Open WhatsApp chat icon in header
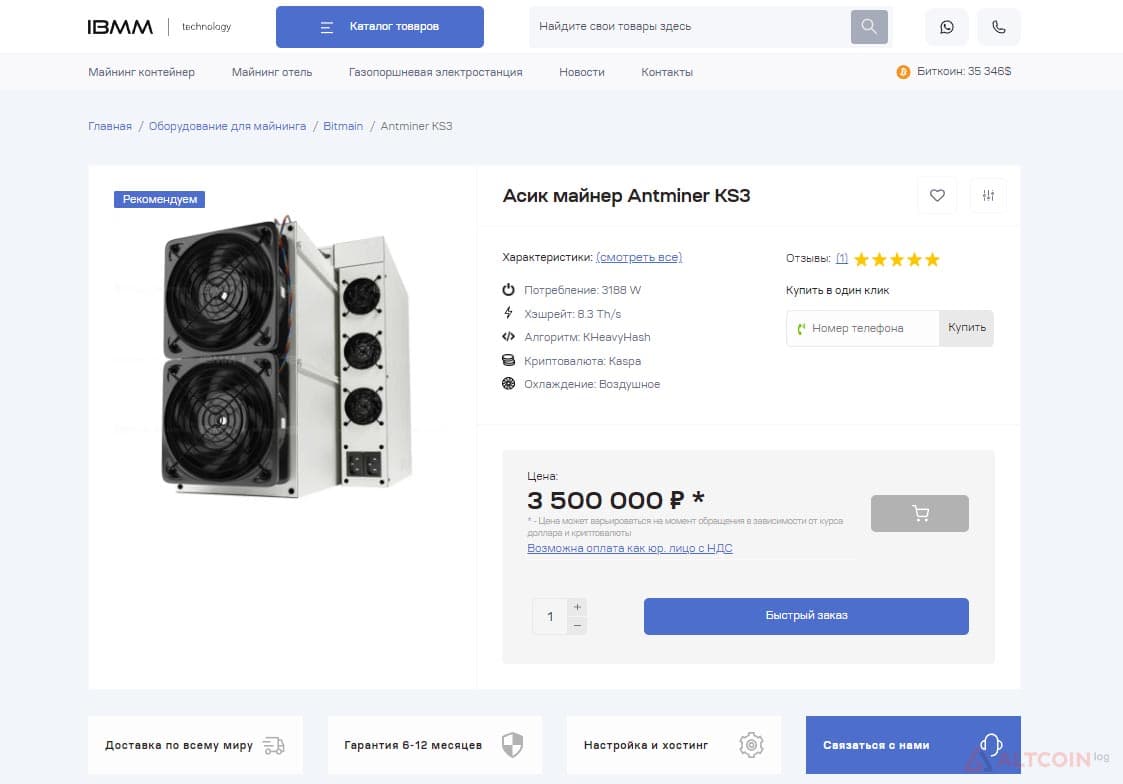Screen dimensions: 1123x784 point(947,27)
